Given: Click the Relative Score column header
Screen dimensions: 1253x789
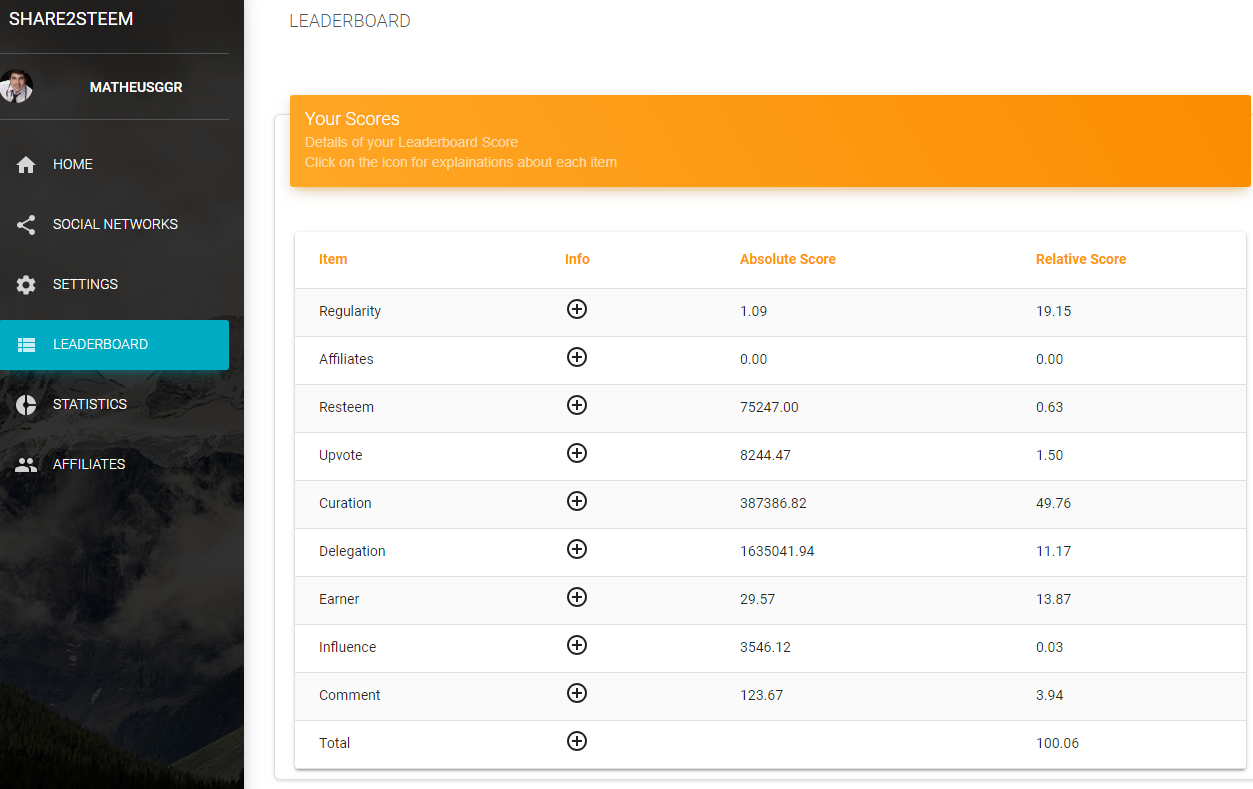Looking at the screenshot, I should [1081, 259].
